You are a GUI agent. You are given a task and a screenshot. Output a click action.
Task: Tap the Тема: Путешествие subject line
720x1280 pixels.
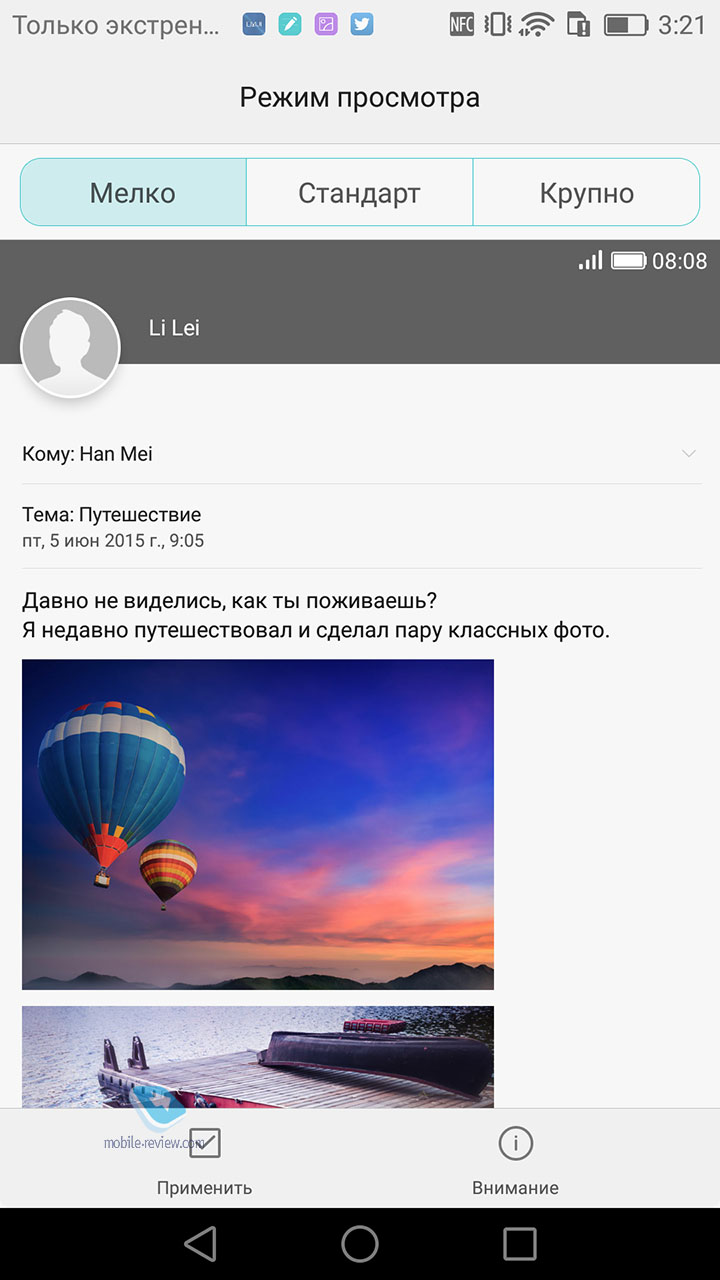click(x=112, y=515)
